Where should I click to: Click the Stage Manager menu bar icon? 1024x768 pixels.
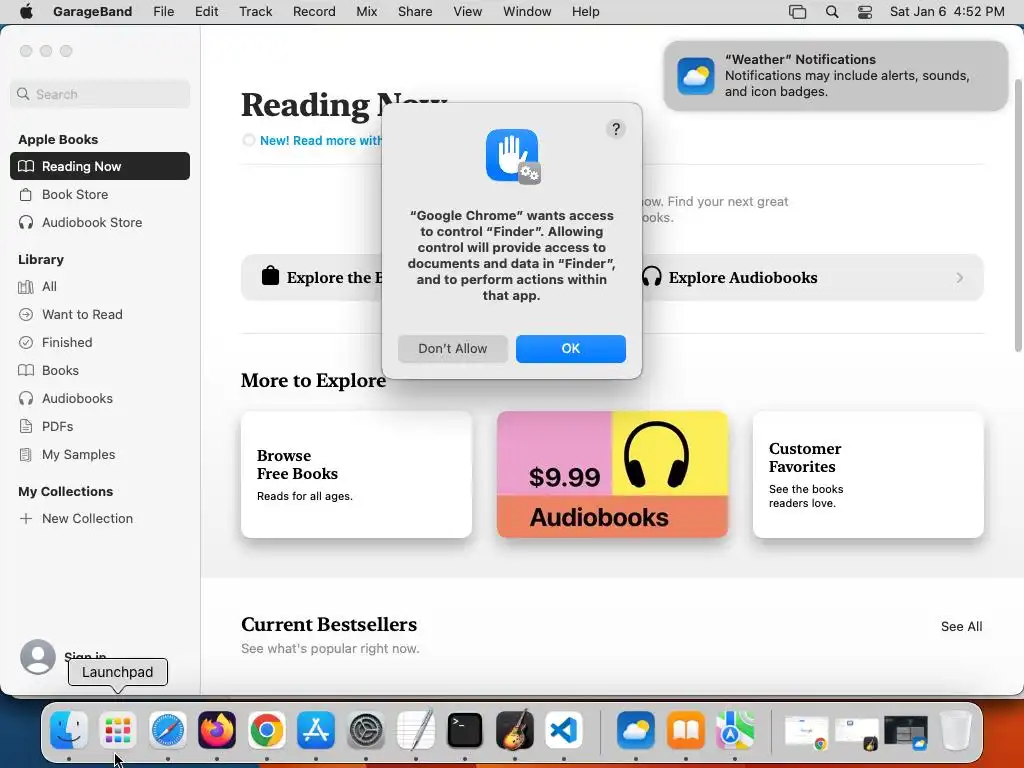click(797, 12)
